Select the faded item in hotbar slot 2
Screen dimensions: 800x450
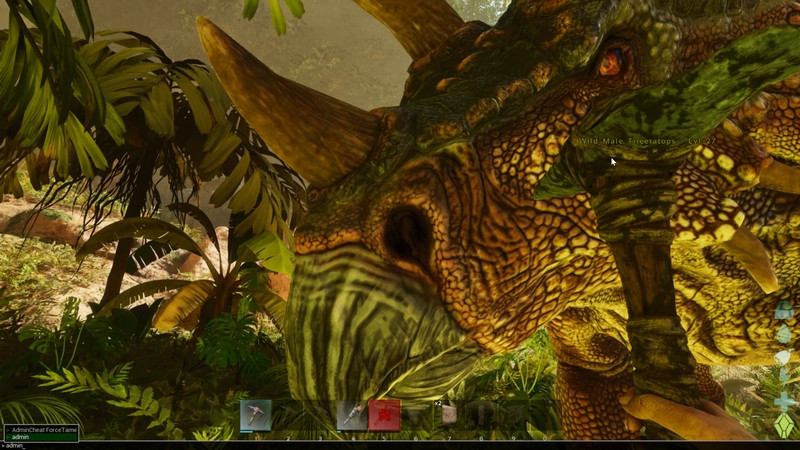[x=288, y=415]
